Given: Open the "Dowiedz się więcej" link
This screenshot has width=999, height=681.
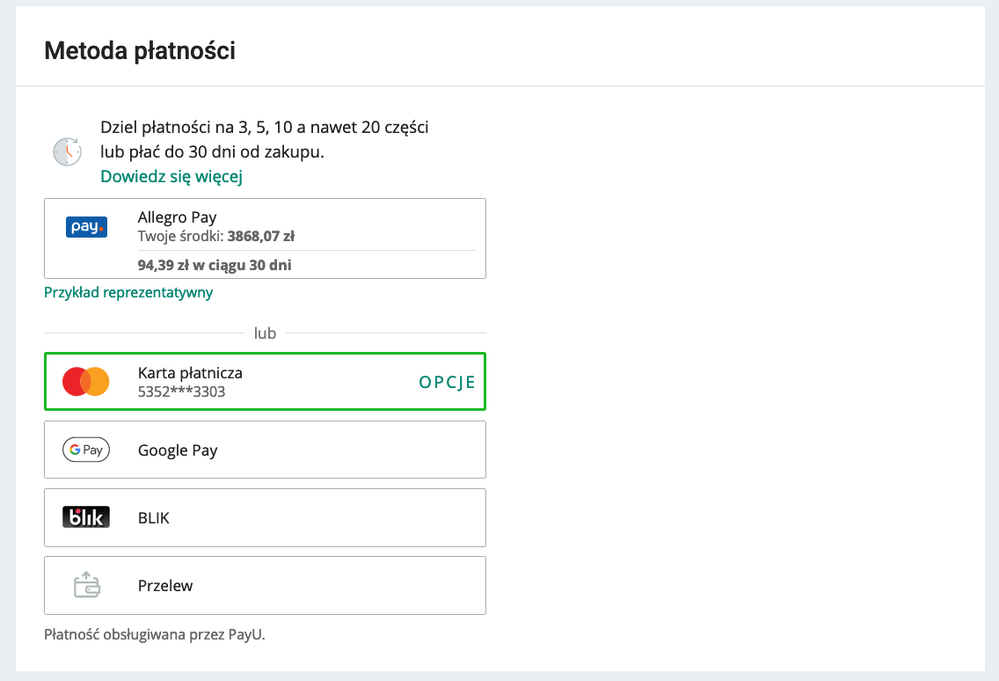Looking at the screenshot, I should [x=171, y=177].
